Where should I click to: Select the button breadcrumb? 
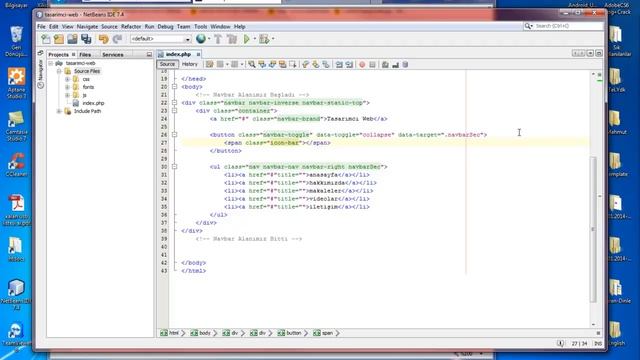(290, 333)
